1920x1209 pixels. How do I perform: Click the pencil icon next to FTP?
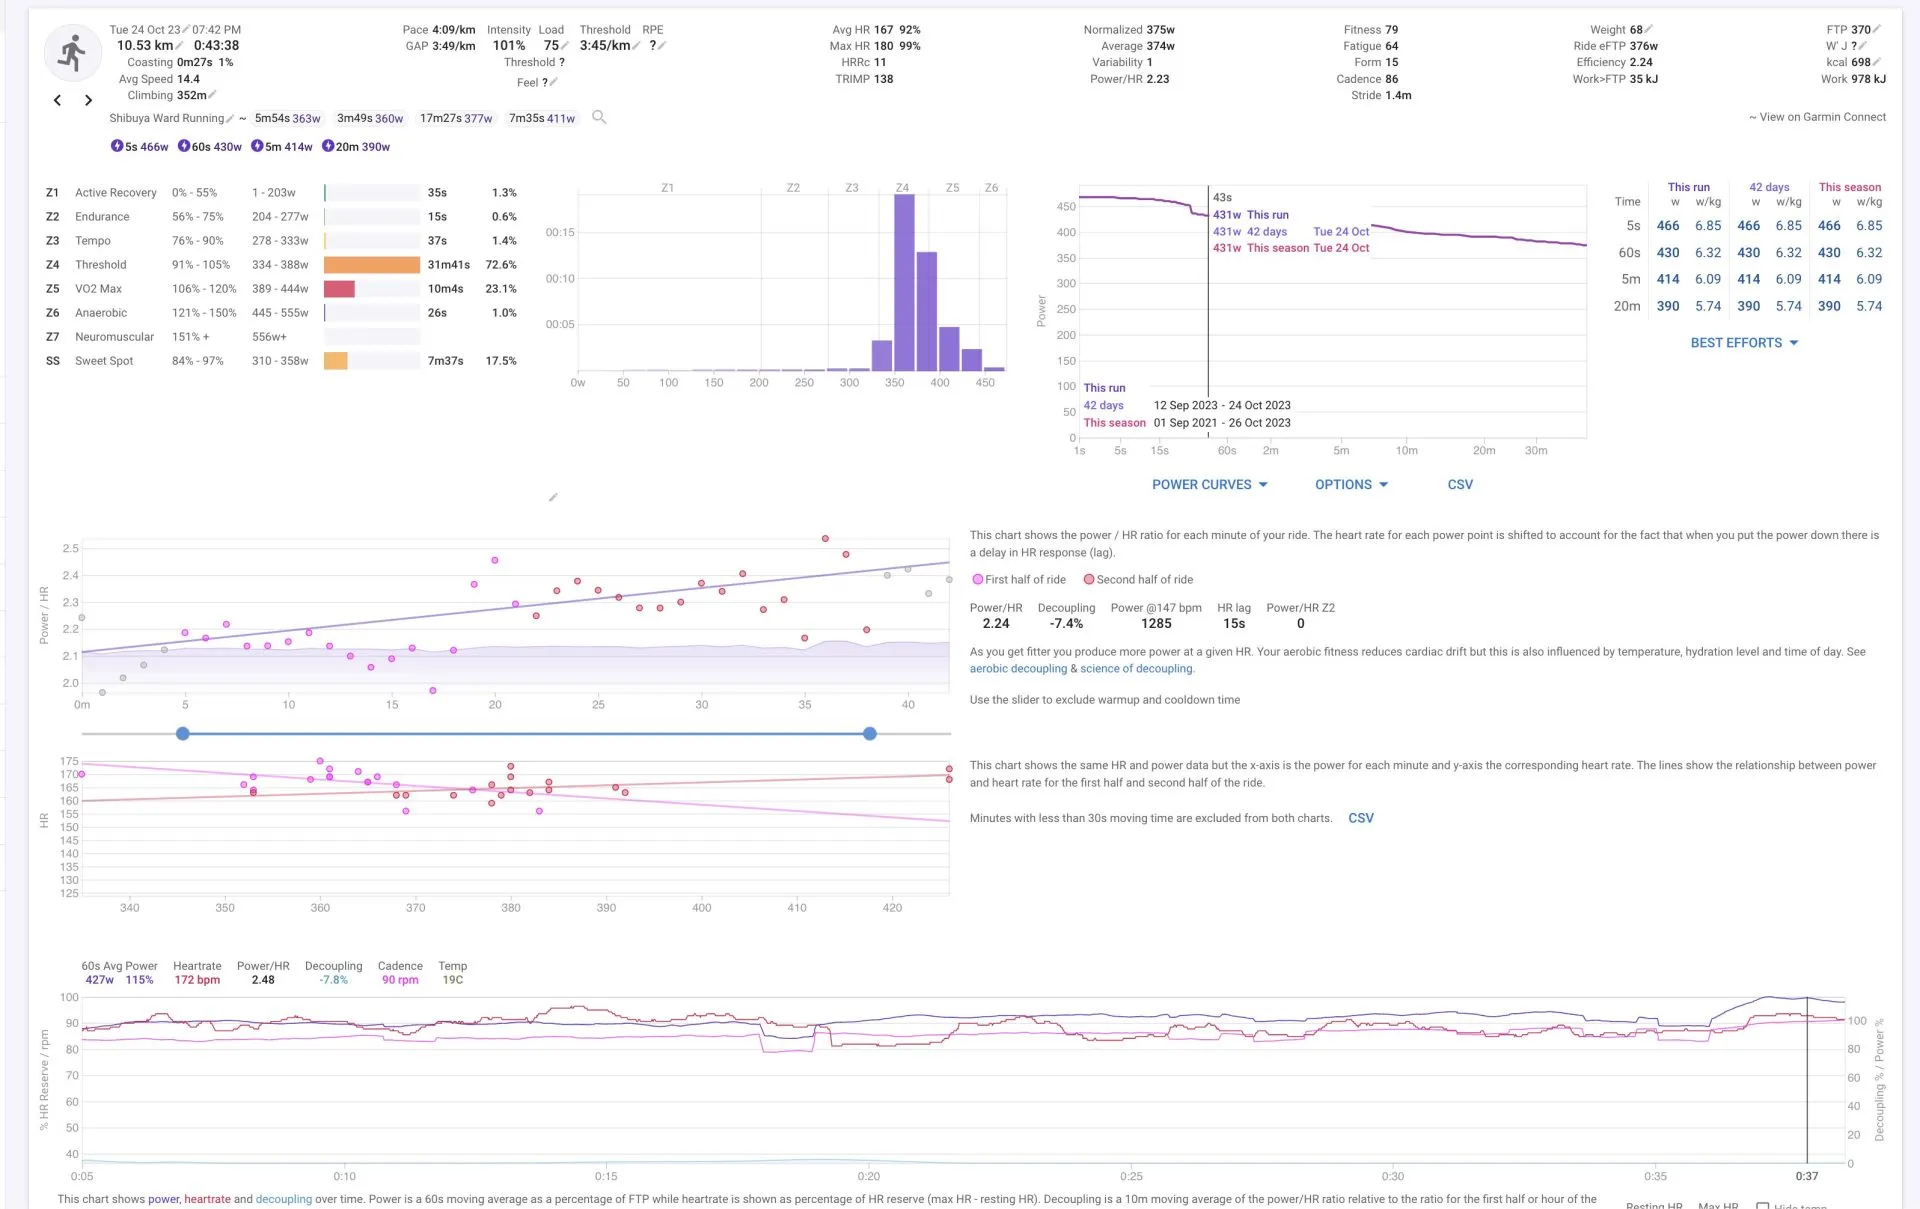pos(1877,29)
